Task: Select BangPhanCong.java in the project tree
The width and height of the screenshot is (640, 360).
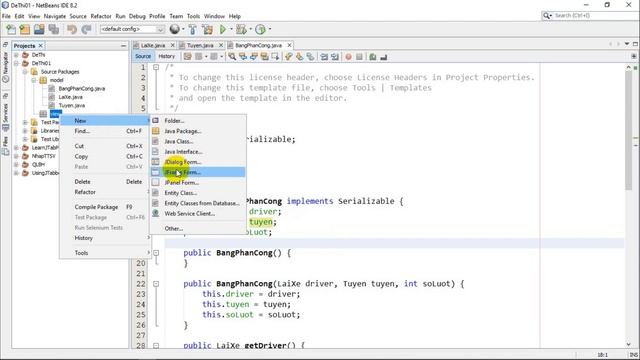Action: click(81, 89)
